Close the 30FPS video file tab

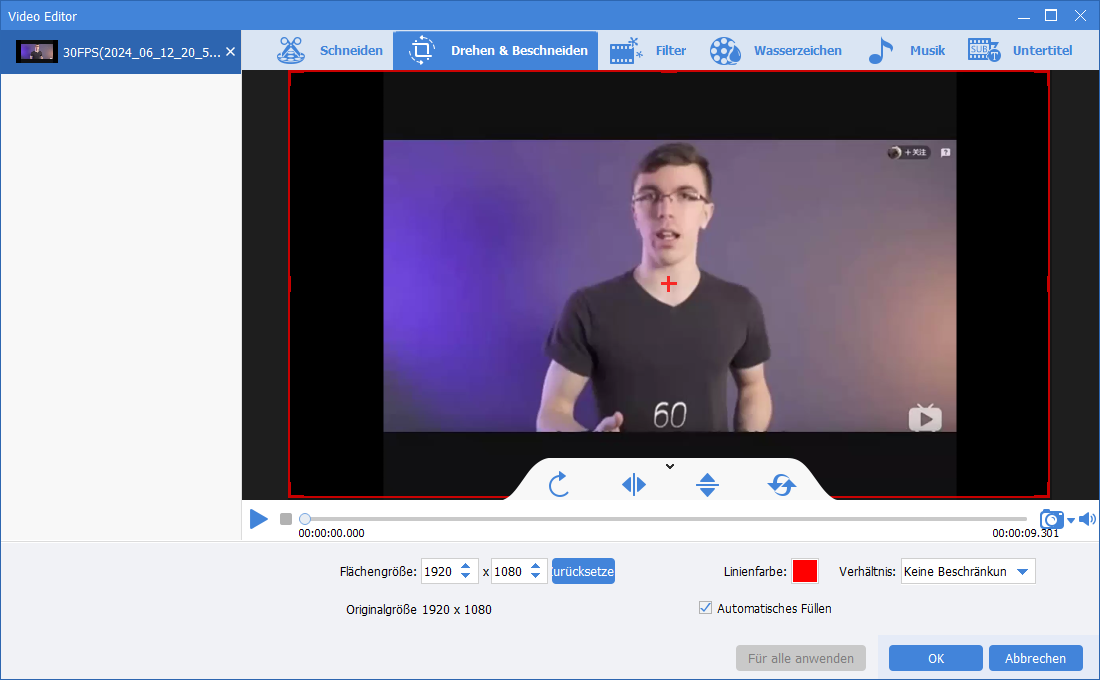coord(230,52)
